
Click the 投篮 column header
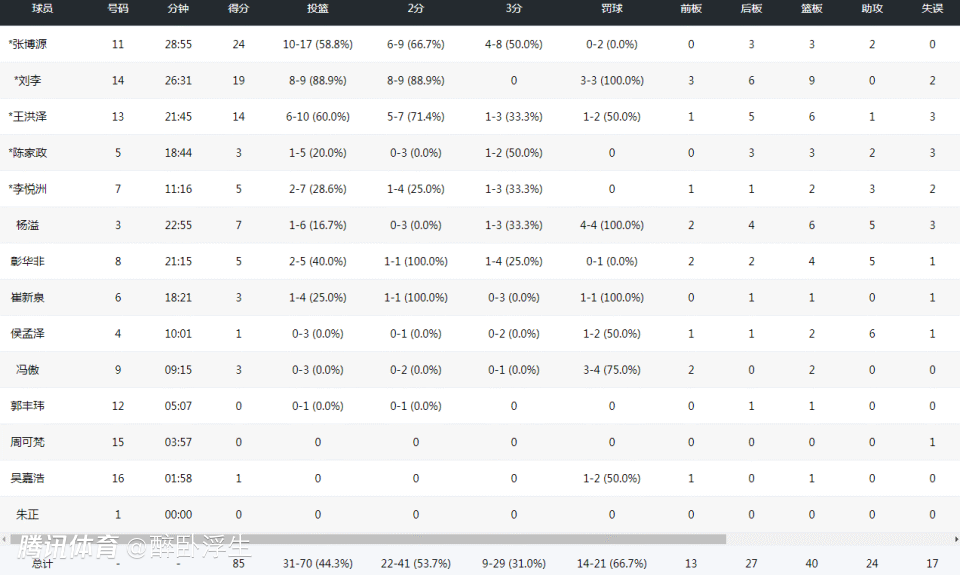[x=318, y=8]
